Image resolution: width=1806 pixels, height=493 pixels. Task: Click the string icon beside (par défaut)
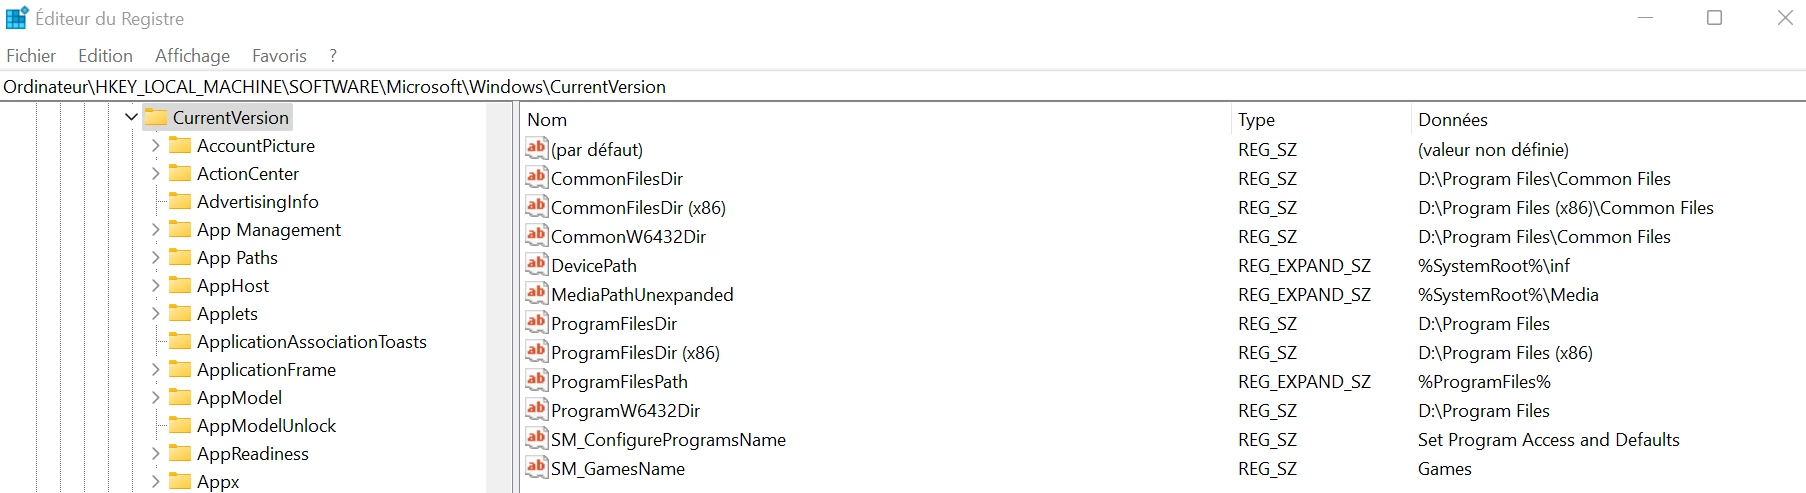coord(537,148)
